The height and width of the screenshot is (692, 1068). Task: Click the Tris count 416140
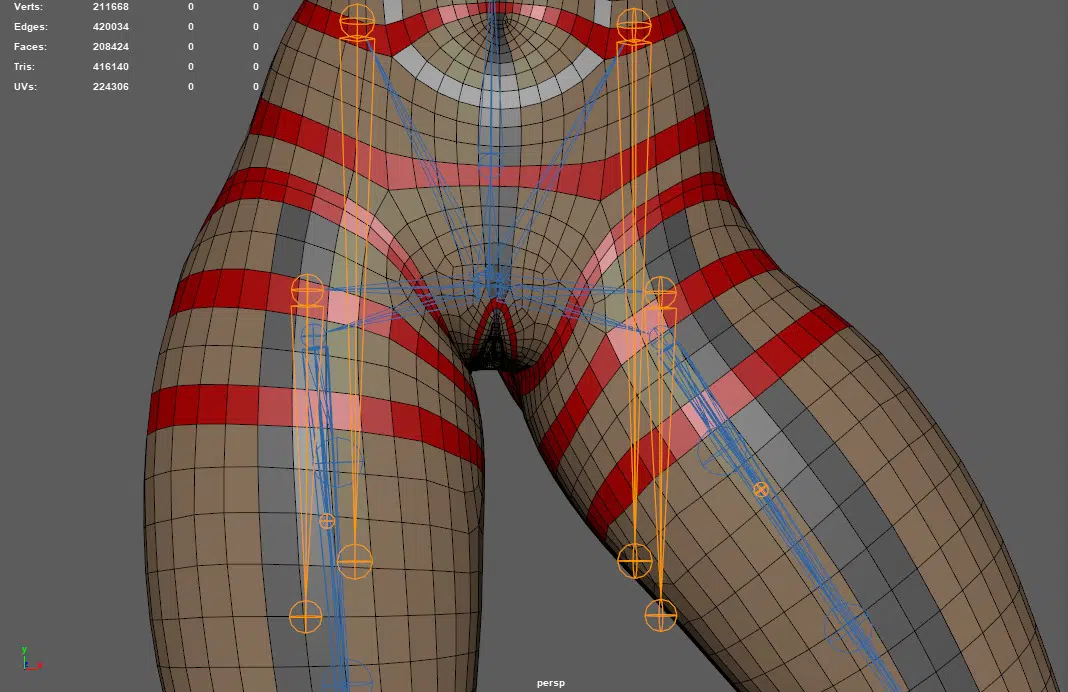coord(110,67)
